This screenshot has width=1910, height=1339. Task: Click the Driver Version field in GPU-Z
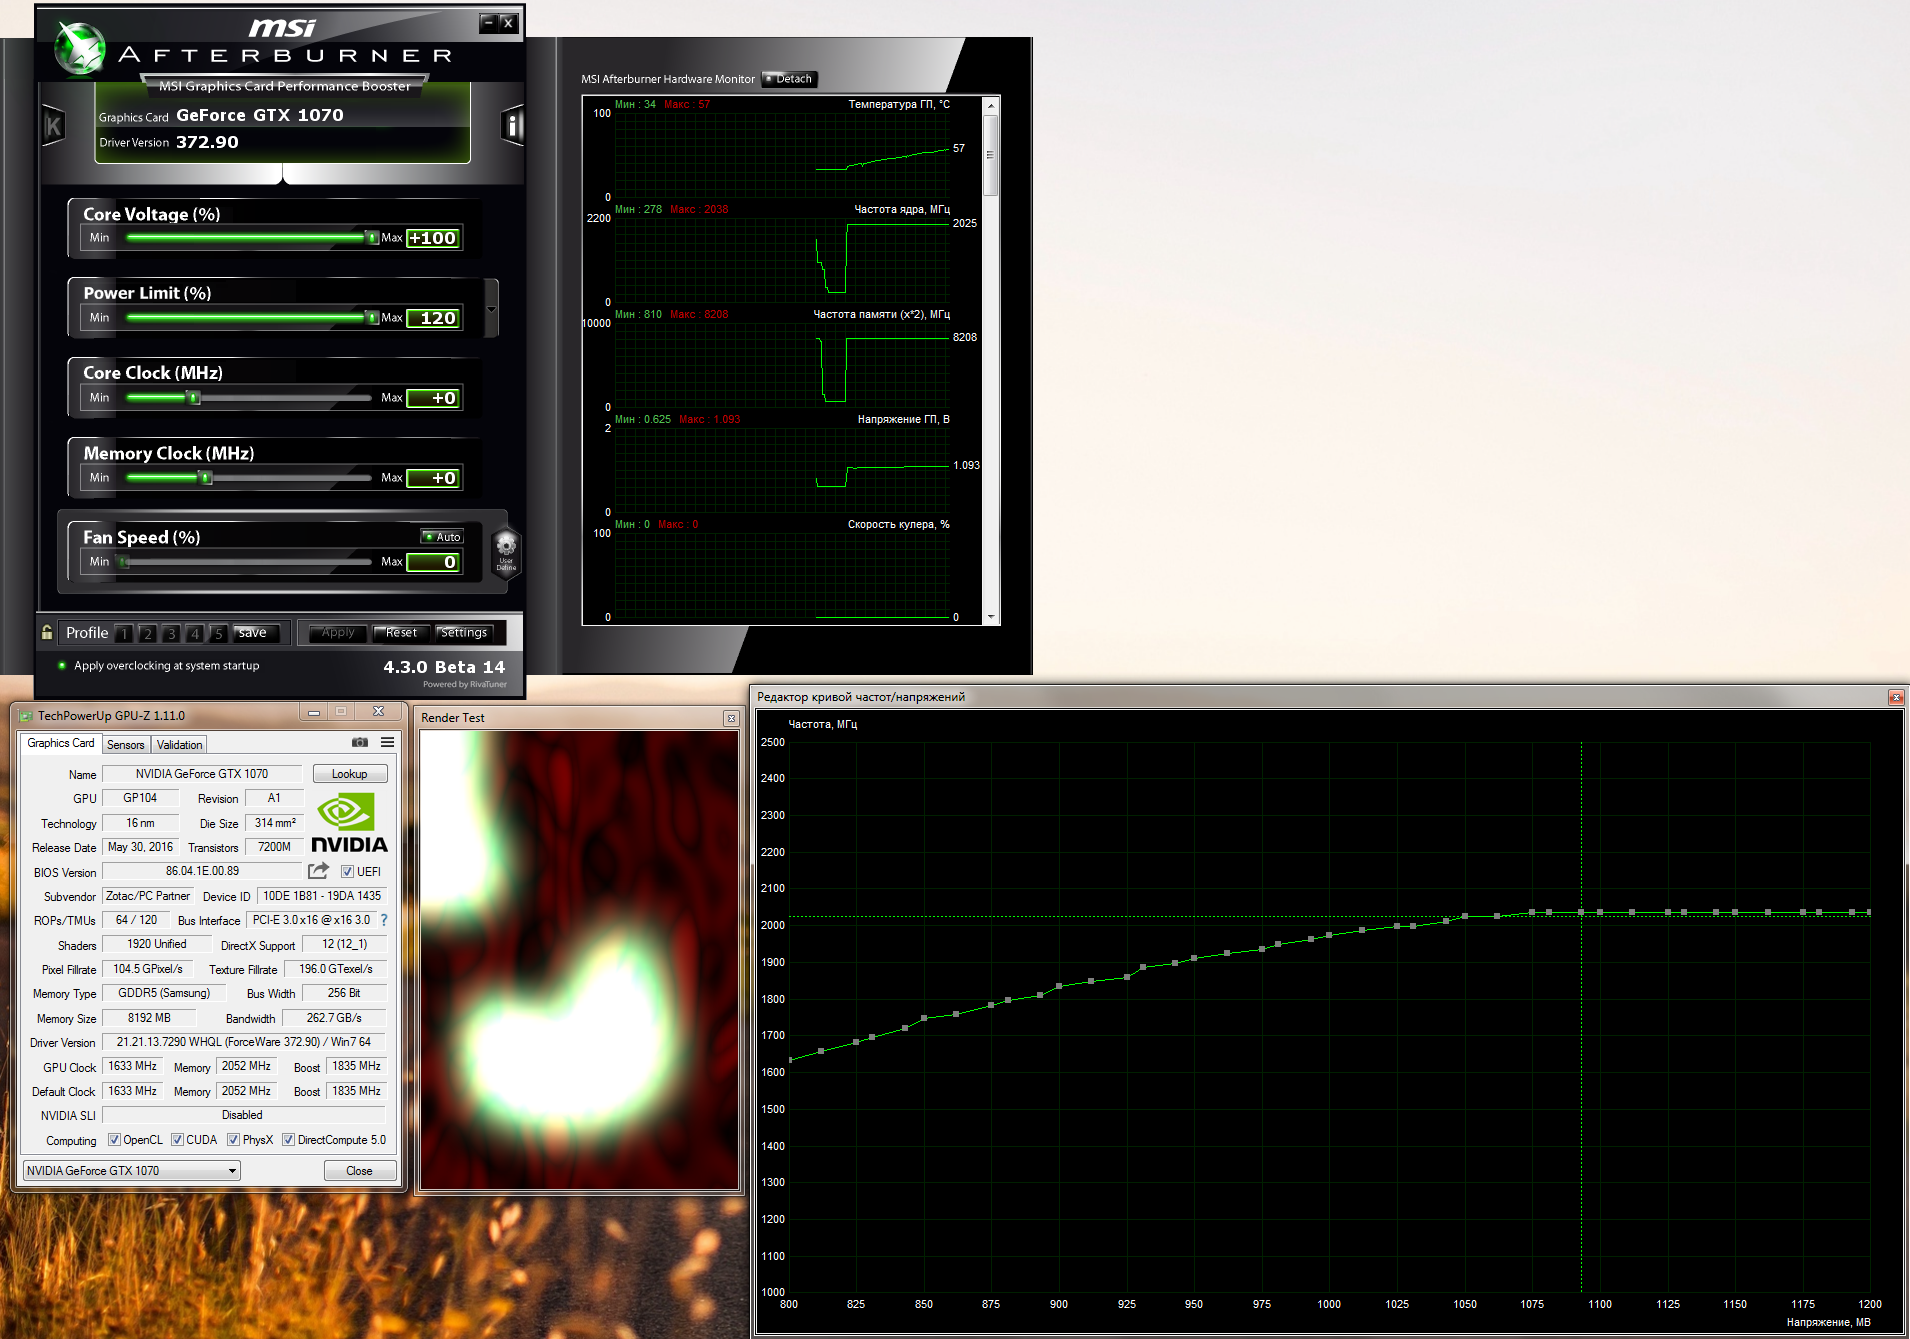click(x=244, y=1042)
